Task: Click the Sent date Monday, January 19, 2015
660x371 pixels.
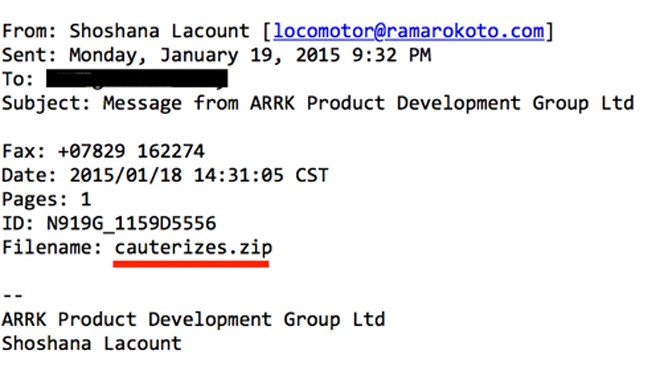Action: point(205,56)
